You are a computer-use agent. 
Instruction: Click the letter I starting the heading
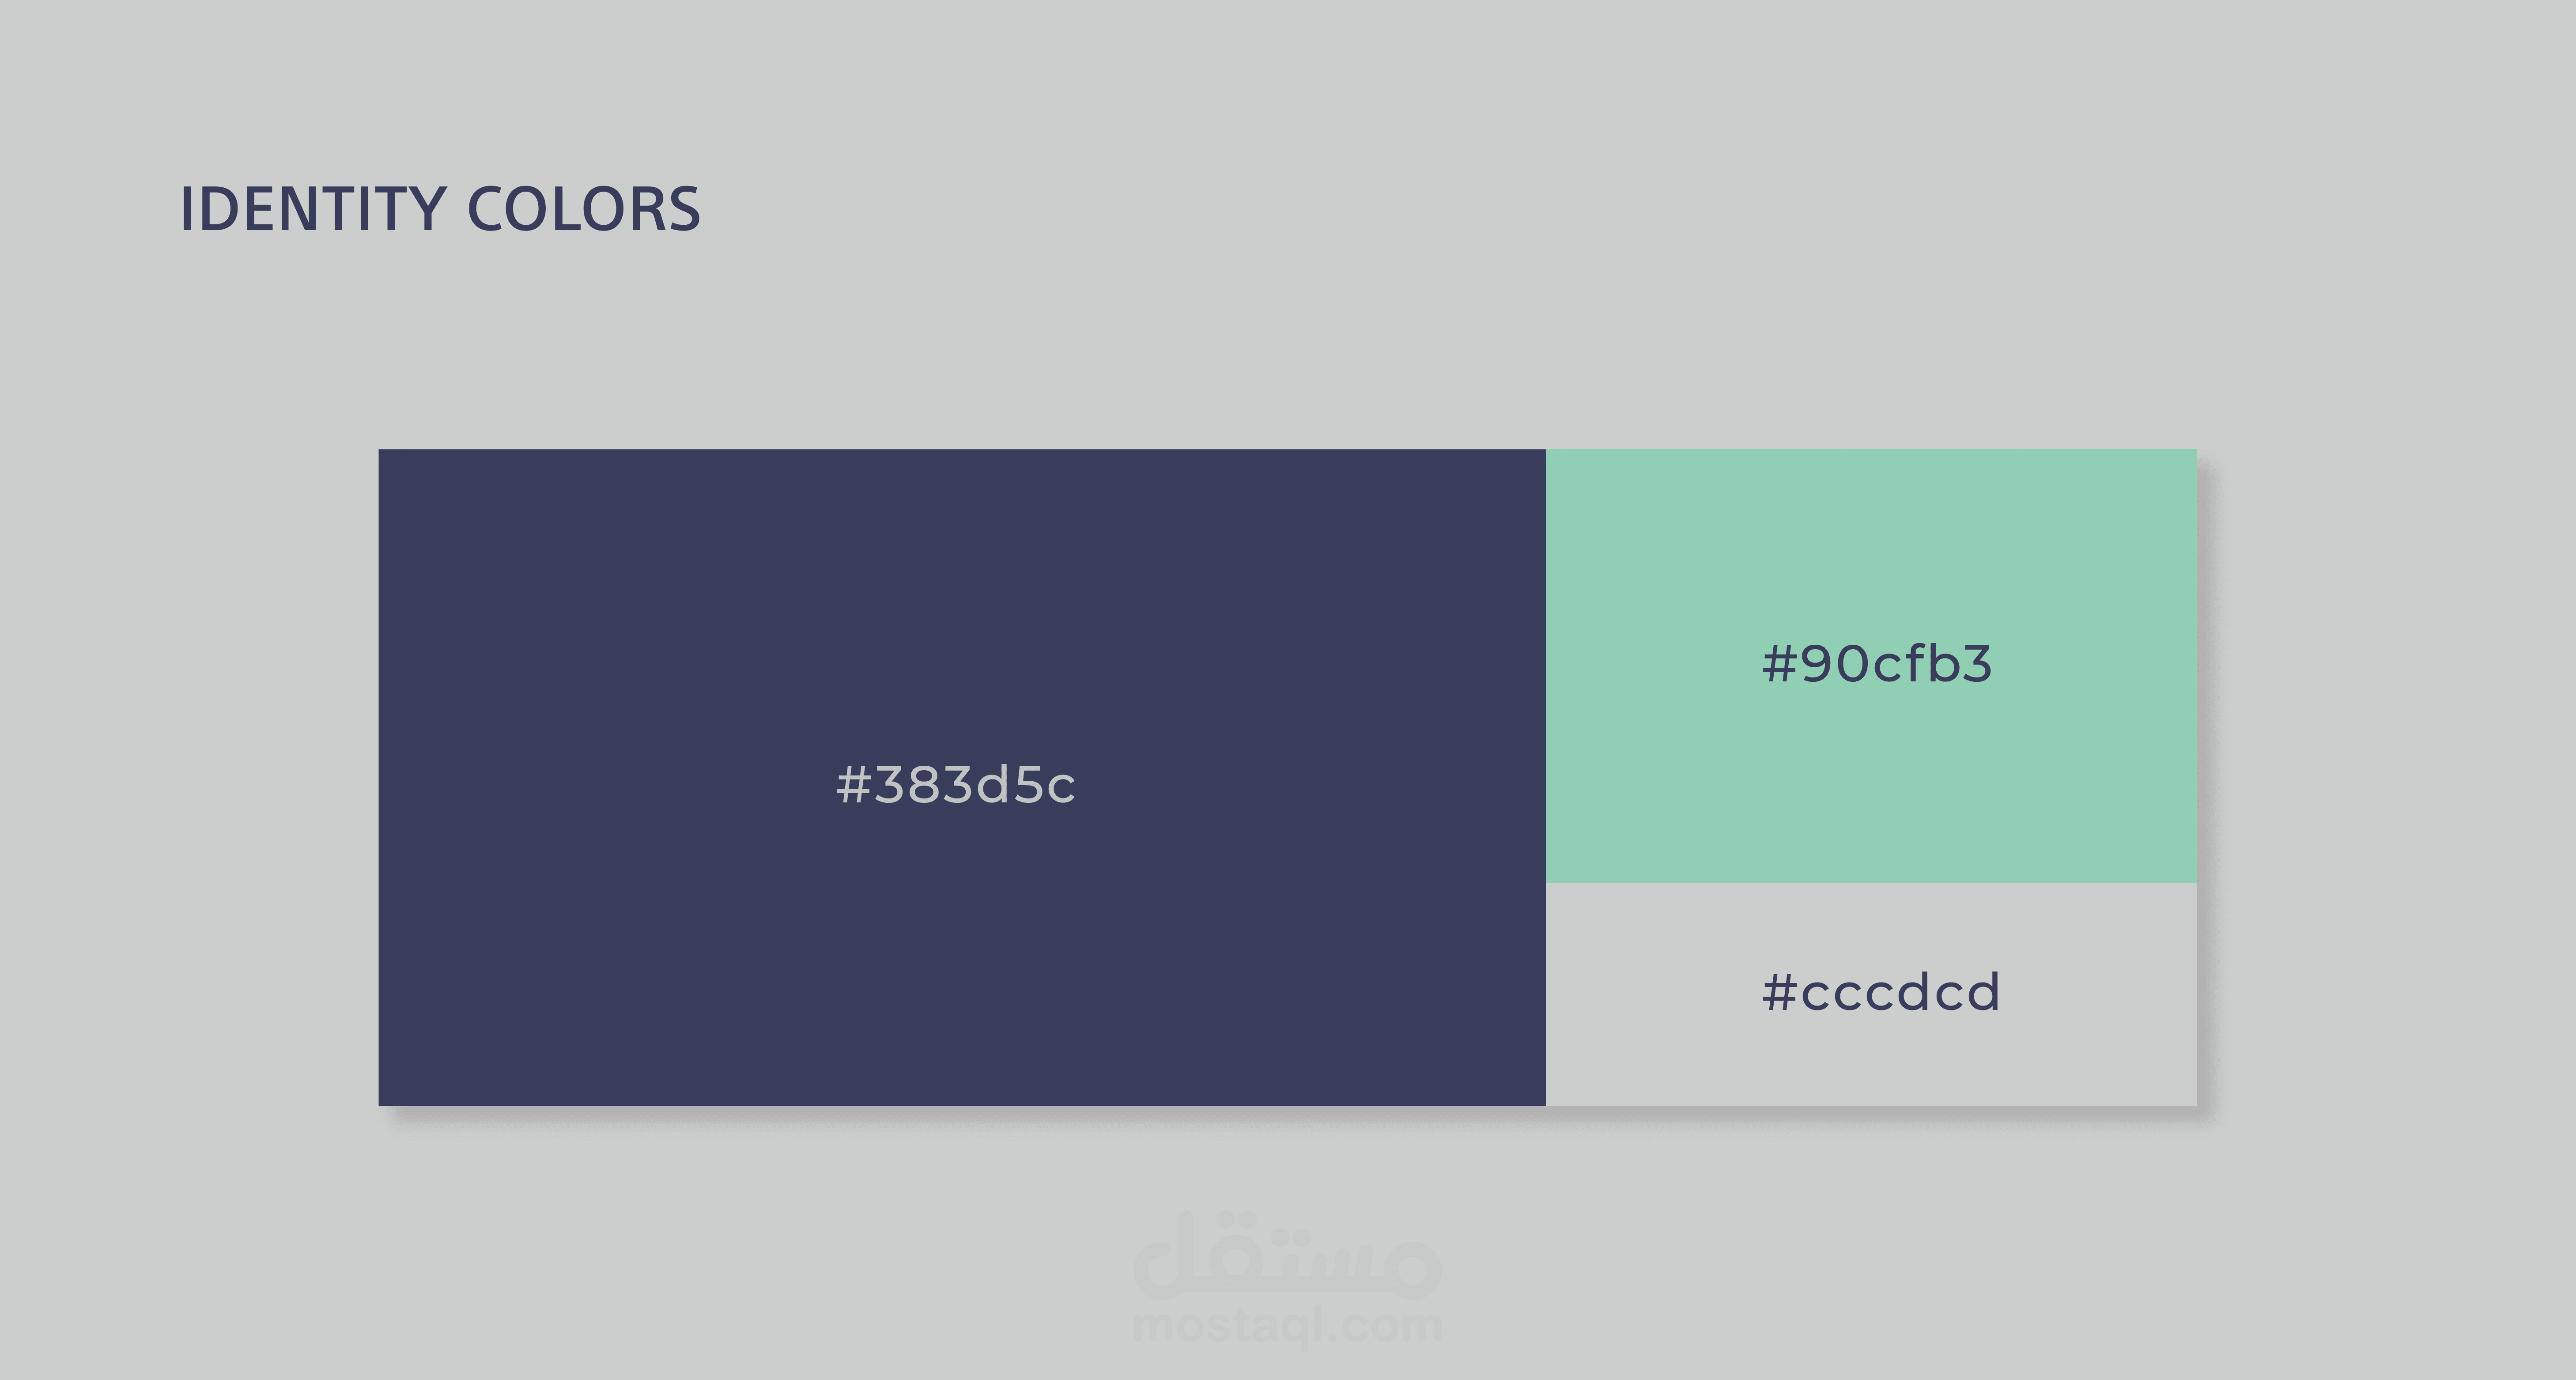tap(186, 209)
